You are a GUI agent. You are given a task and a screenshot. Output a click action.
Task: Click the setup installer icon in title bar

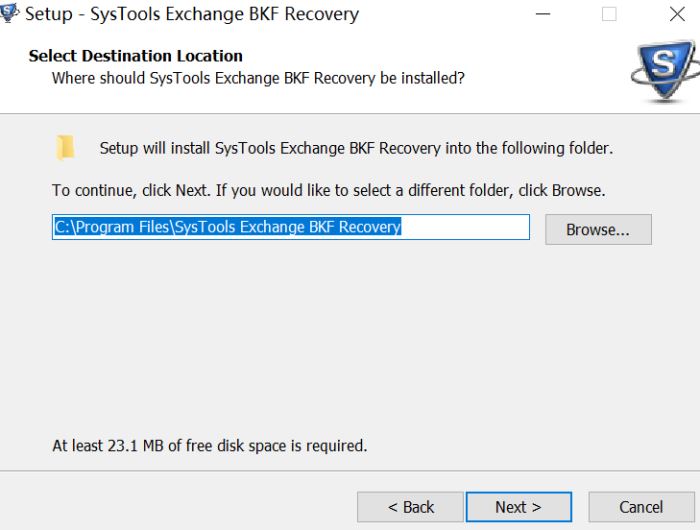[x=10, y=15]
